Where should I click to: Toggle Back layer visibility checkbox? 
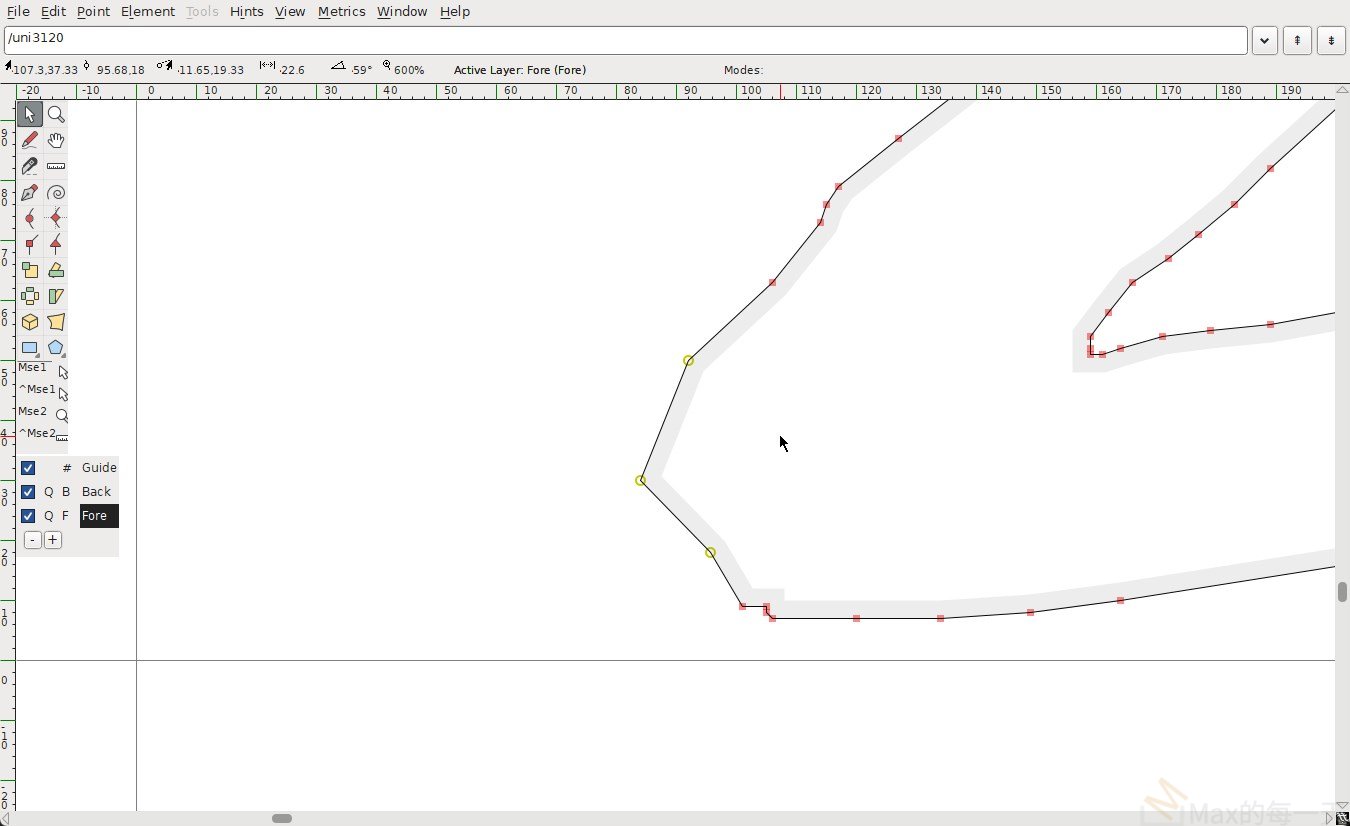pos(28,492)
